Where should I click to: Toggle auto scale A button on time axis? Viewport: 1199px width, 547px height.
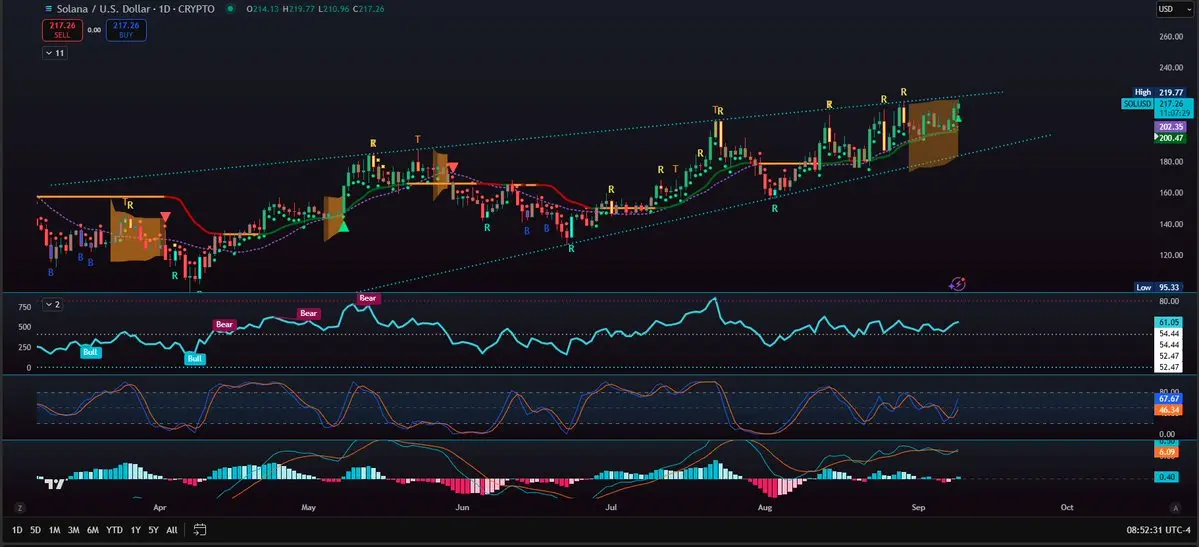(x=1175, y=507)
